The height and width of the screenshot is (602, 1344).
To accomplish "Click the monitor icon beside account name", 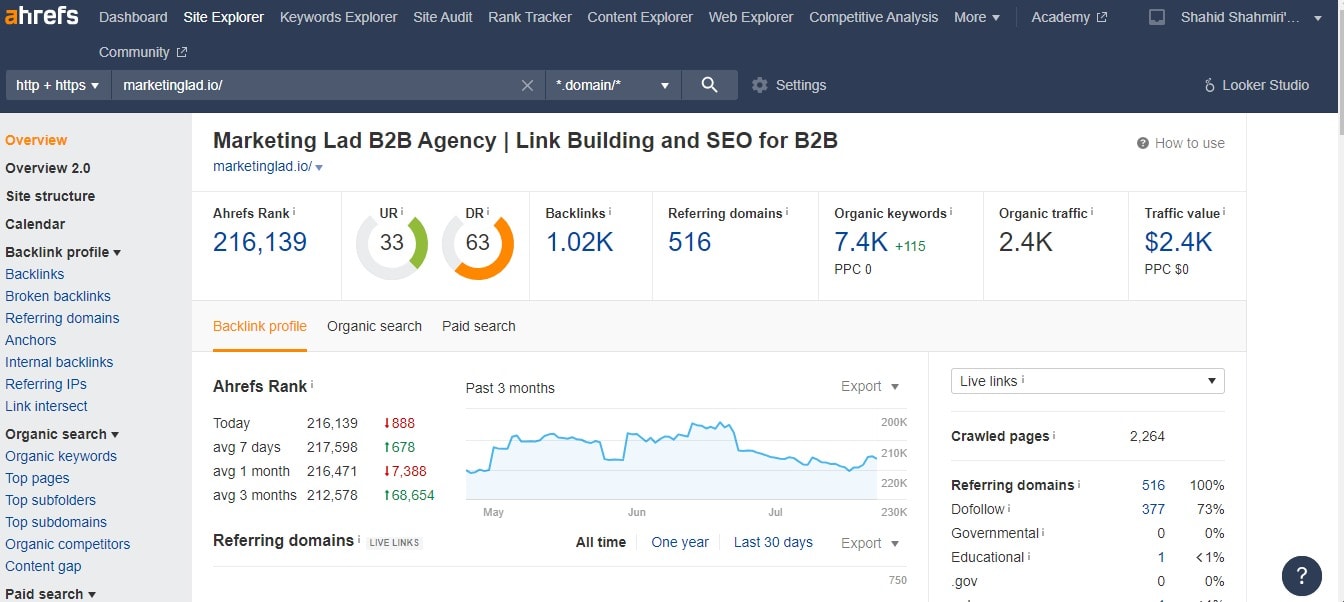I will 1157,17.
